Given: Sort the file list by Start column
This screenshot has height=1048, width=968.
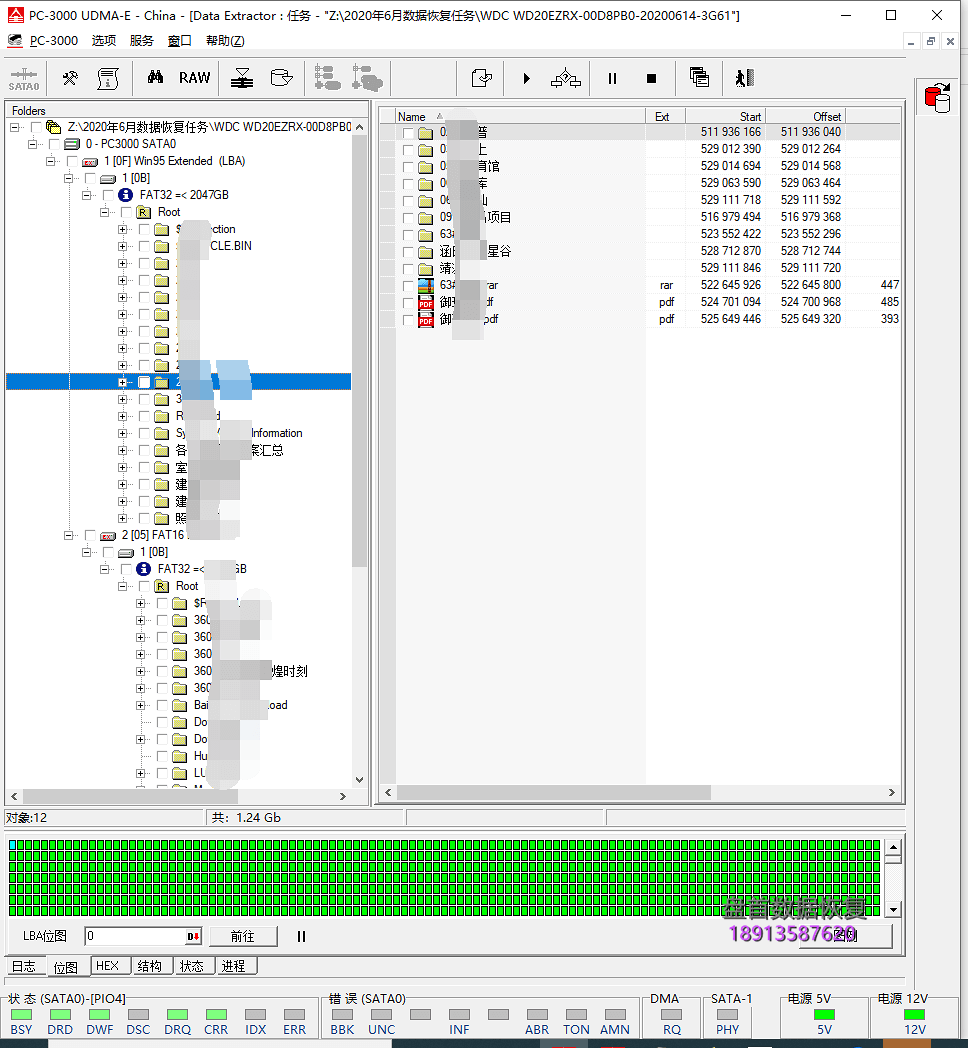Looking at the screenshot, I should [x=725, y=116].
